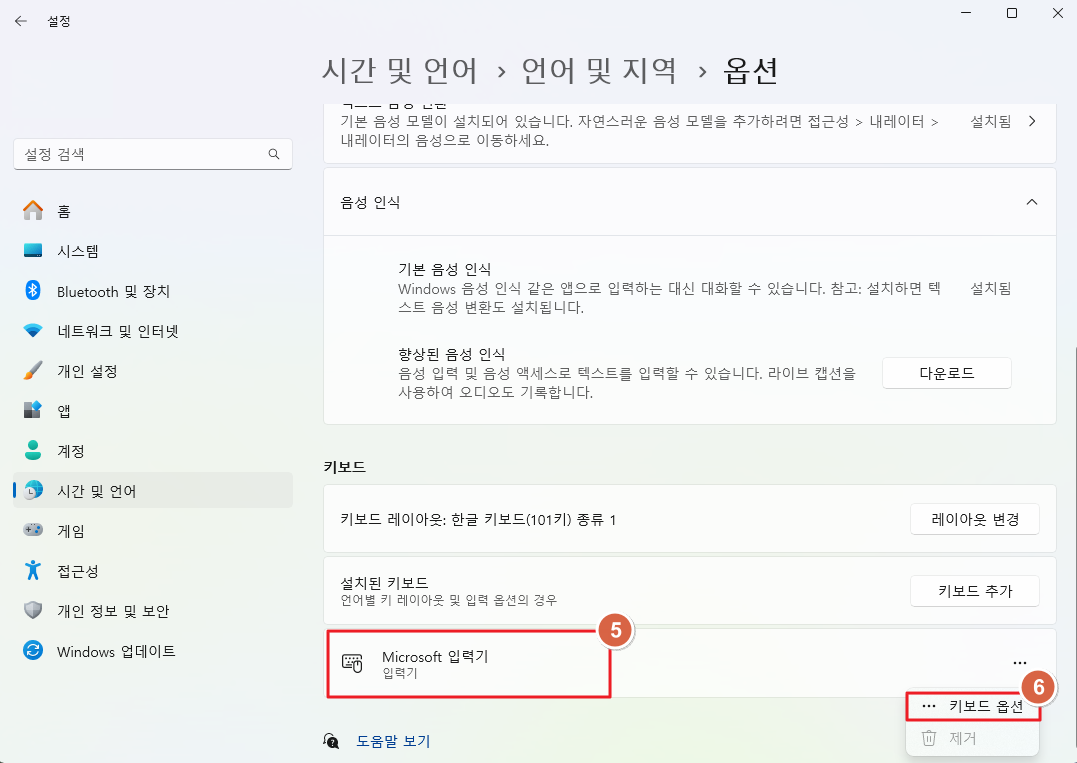Click the back arrow in Settings
Image resolution: width=1077 pixels, height=763 pixels.
[x=21, y=20]
